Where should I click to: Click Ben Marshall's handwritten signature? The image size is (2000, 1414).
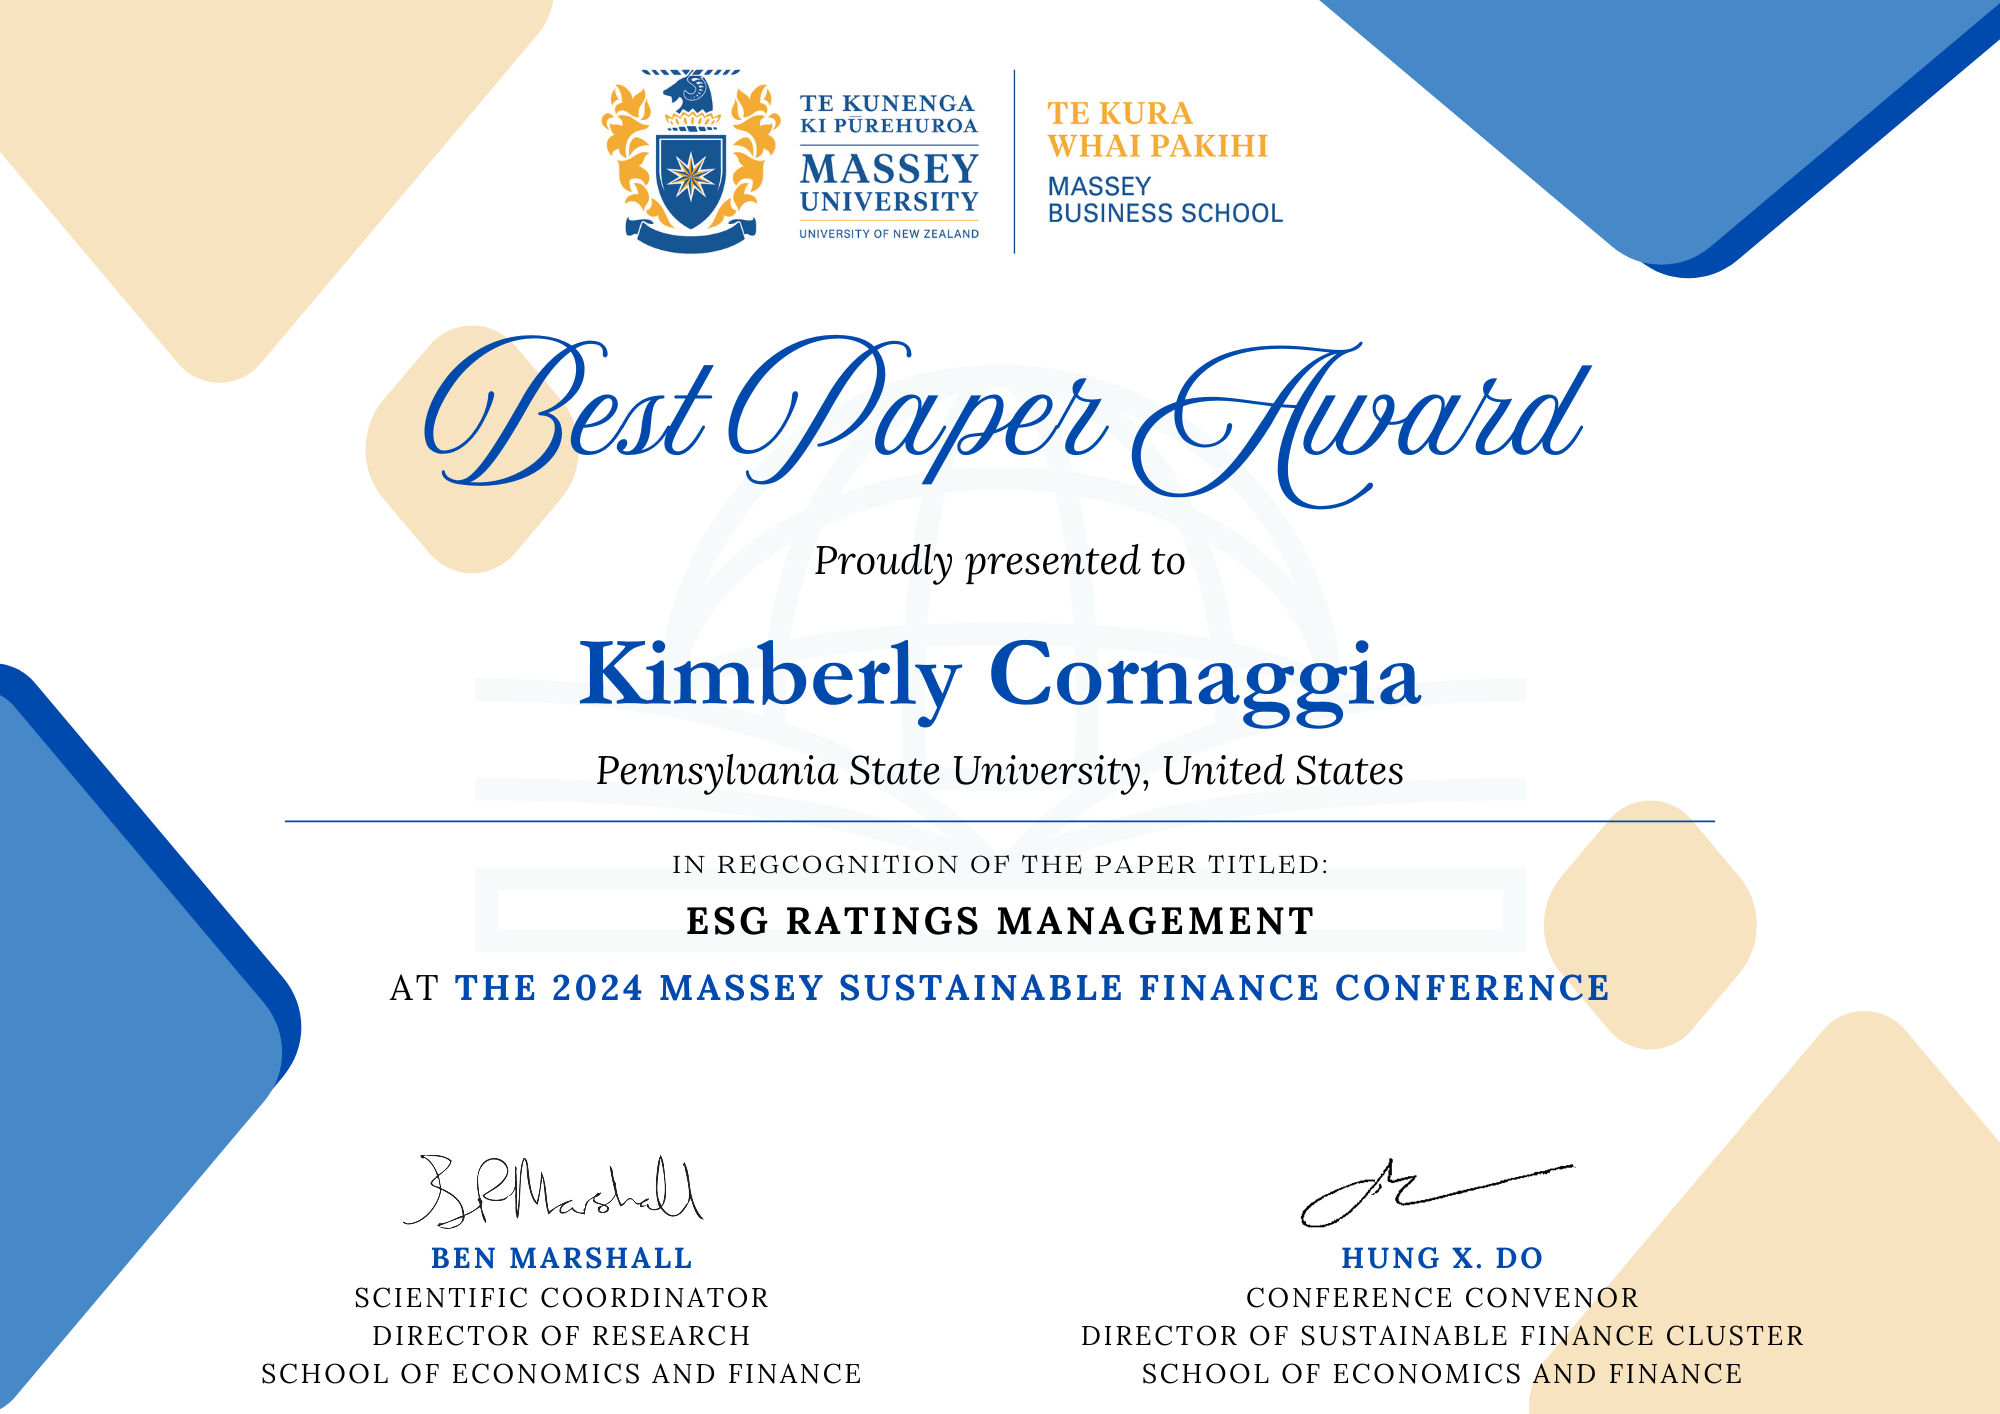[553, 1191]
